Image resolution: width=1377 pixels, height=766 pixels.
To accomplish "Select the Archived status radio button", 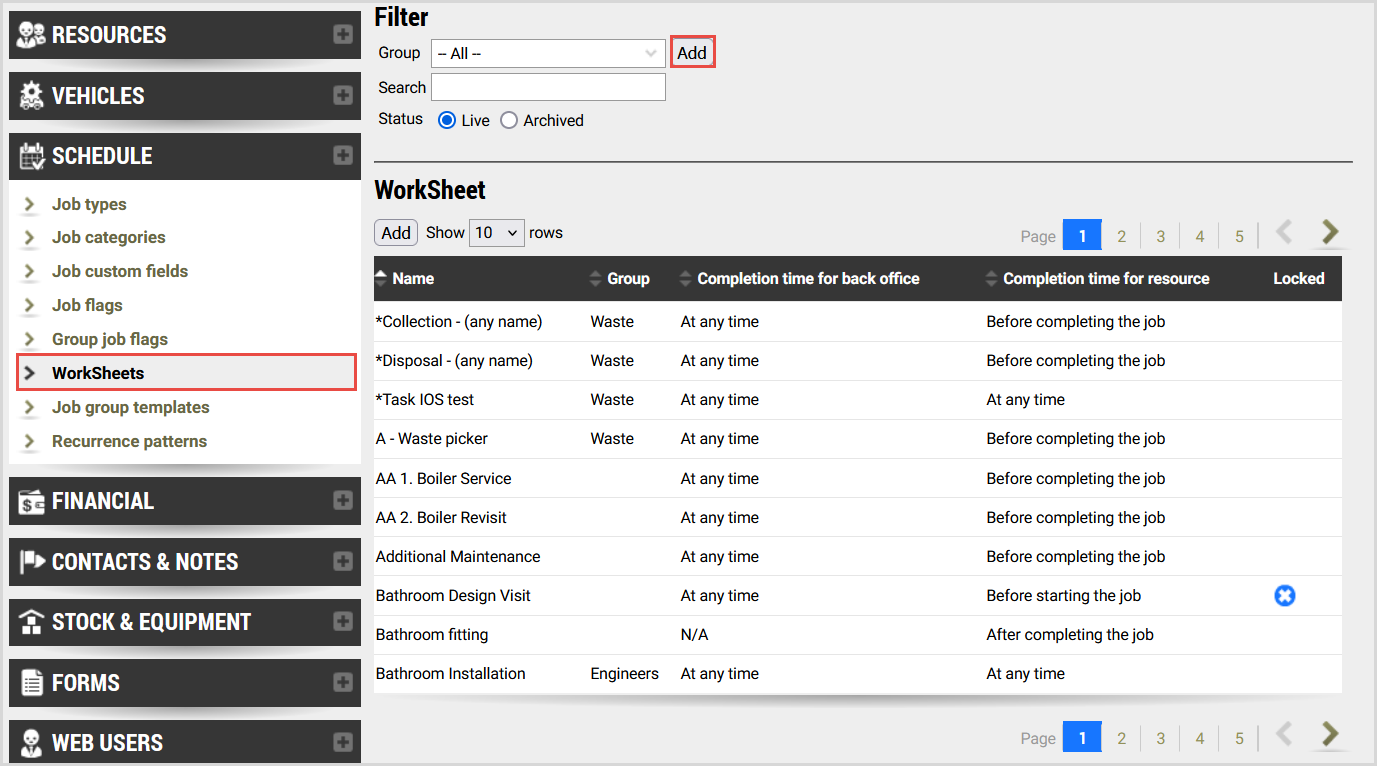I will (509, 120).
